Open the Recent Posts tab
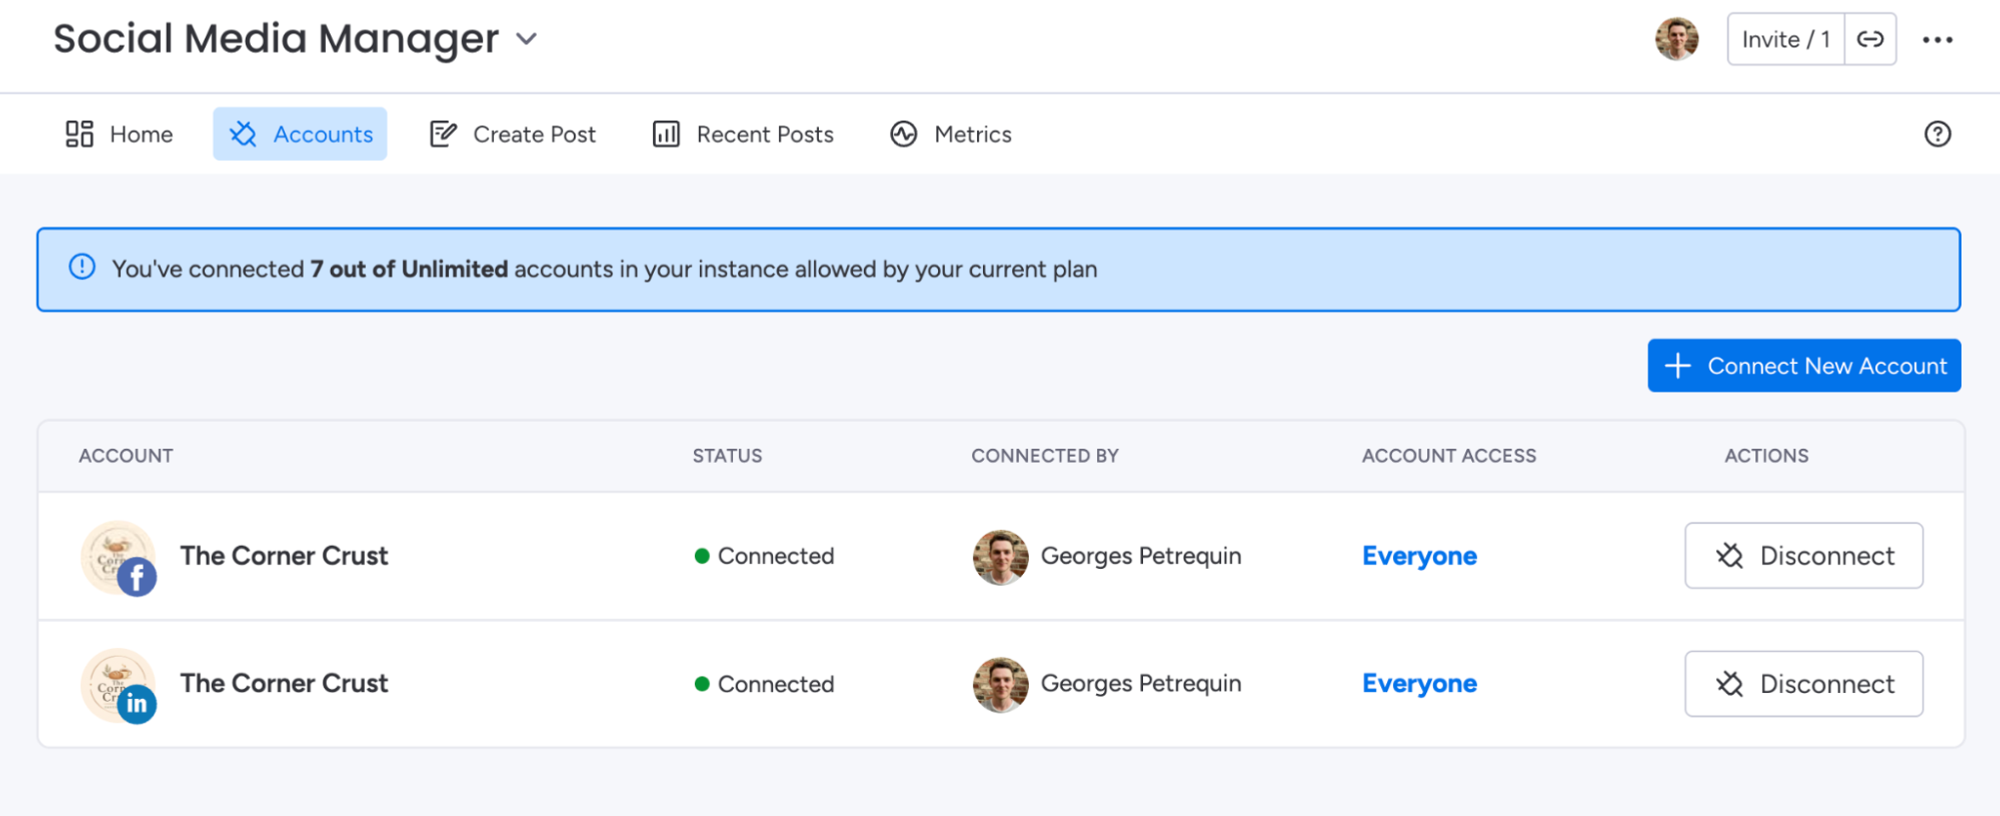The image size is (2000, 816). coord(742,134)
